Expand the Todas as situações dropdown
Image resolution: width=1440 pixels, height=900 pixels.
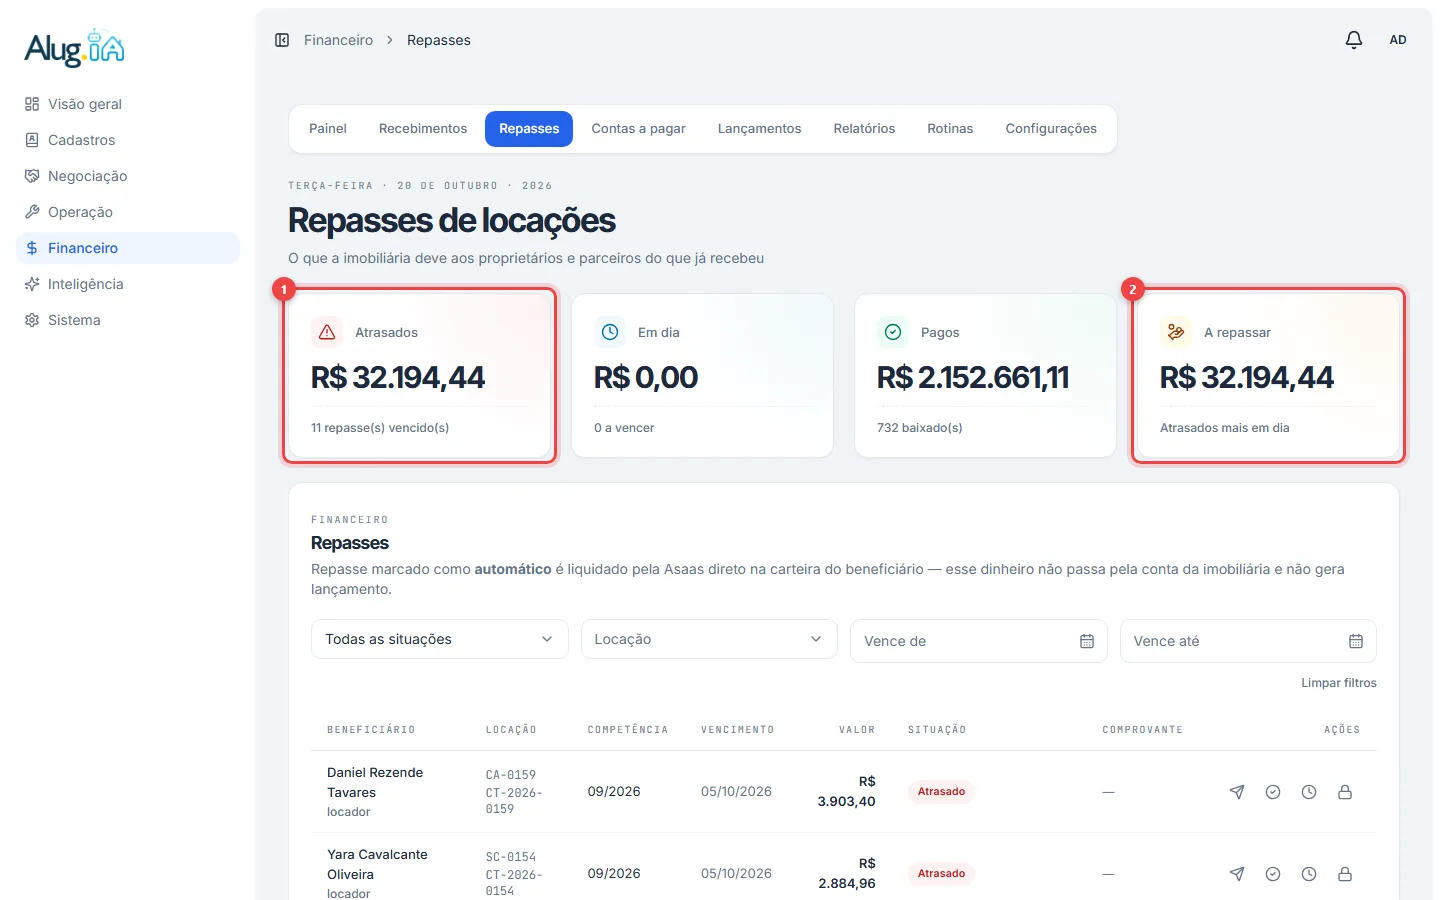coord(440,639)
